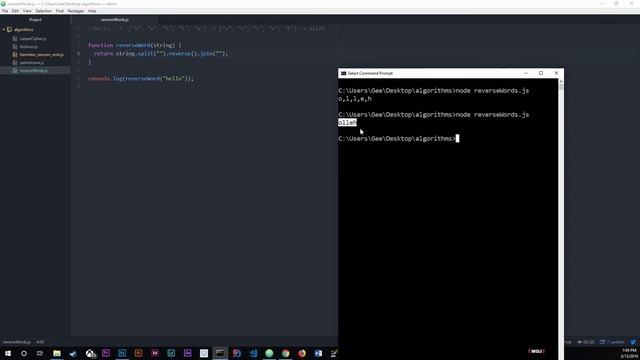Open the Help menu in Atom
This screenshot has height=360, width=640.
pyautogui.click(x=92, y=11)
